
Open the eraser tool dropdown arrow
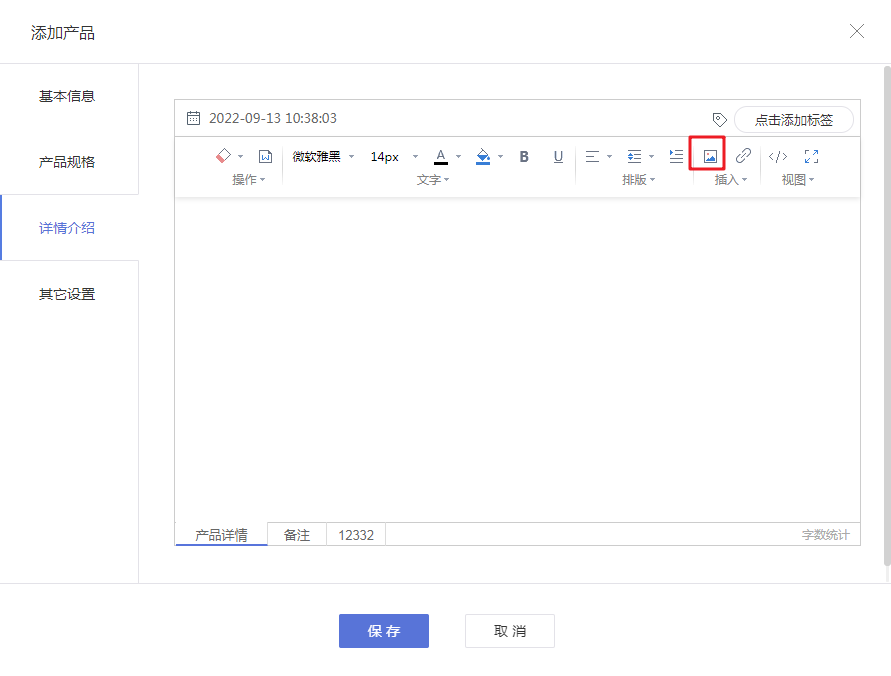point(241,157)
